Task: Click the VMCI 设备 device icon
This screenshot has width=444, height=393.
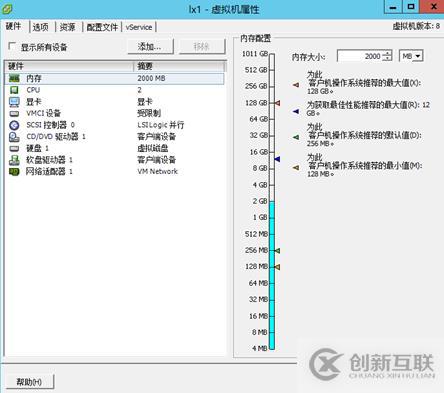Action: pyautogui.click(x=14, y=113)
